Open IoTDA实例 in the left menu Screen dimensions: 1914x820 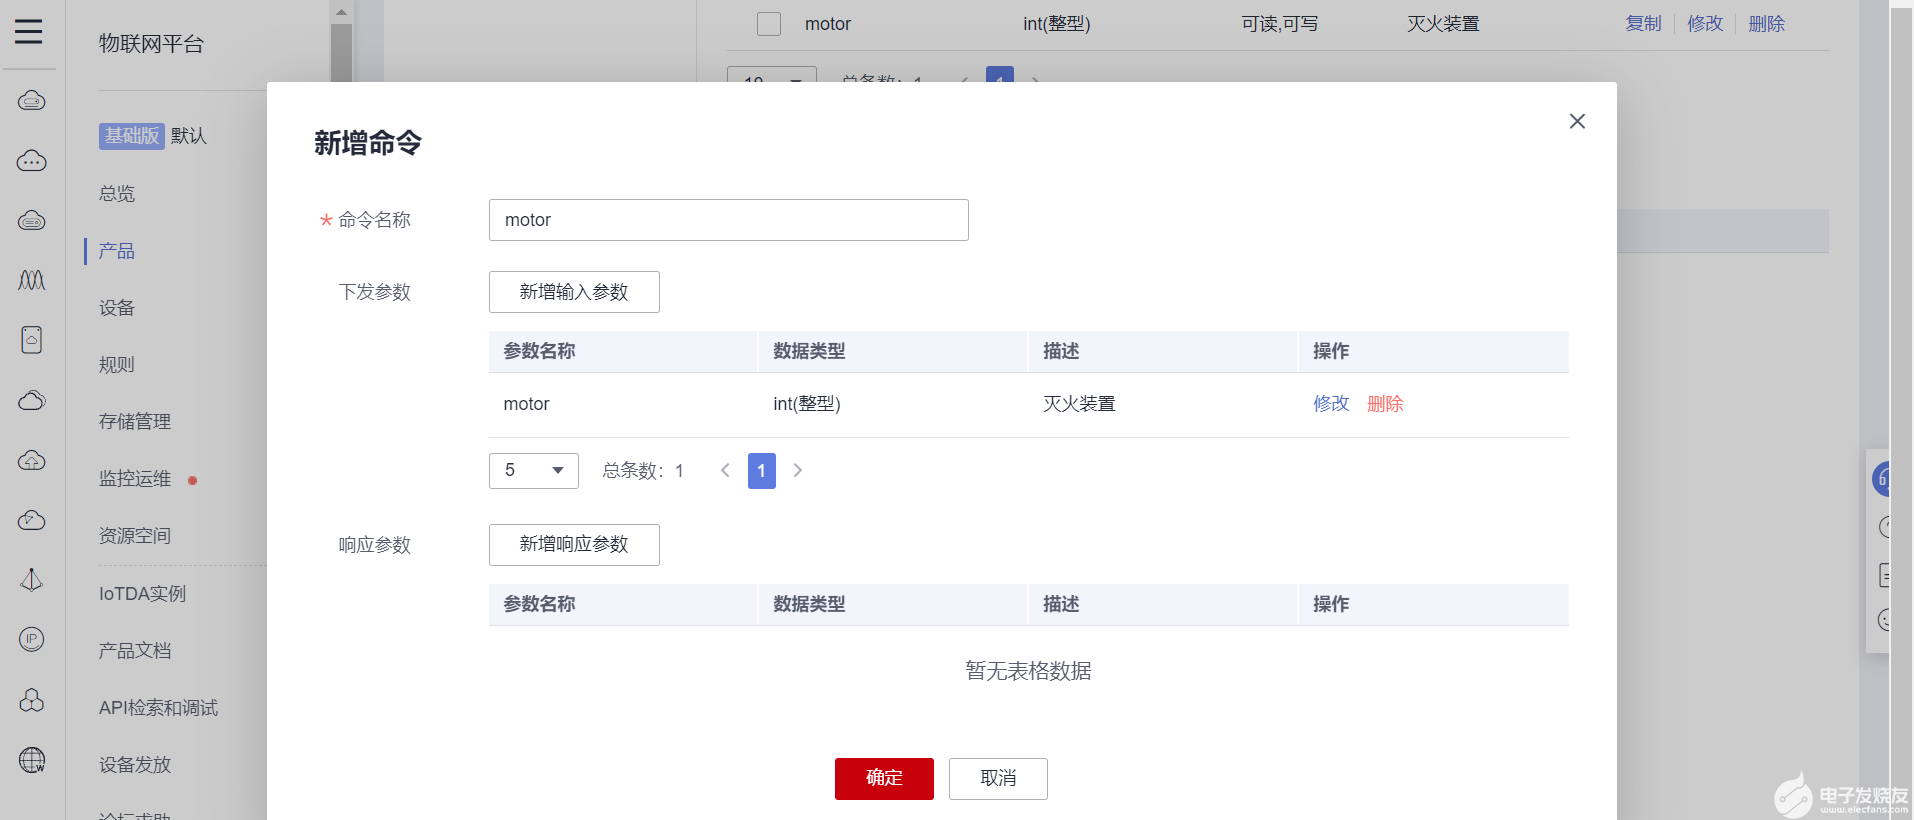[x=143, y=594]
